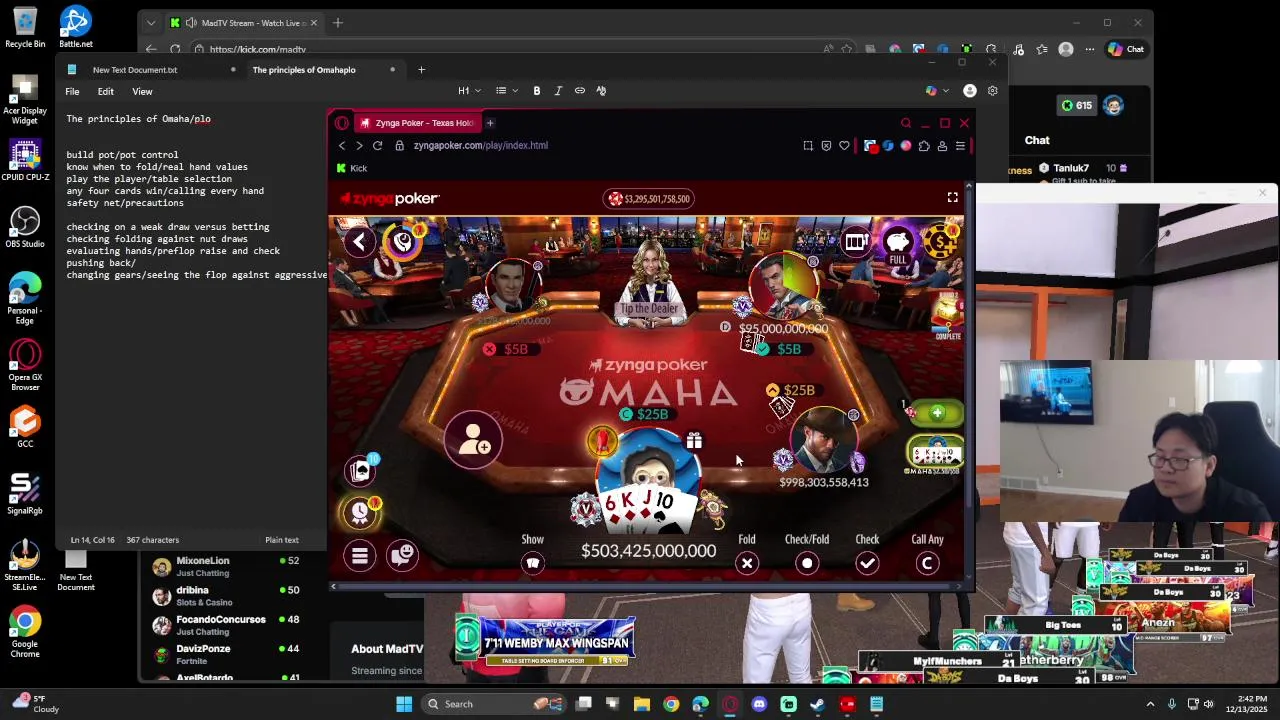Toggle fullscreen for Zynga Poker game

click(x=952, y=198)
